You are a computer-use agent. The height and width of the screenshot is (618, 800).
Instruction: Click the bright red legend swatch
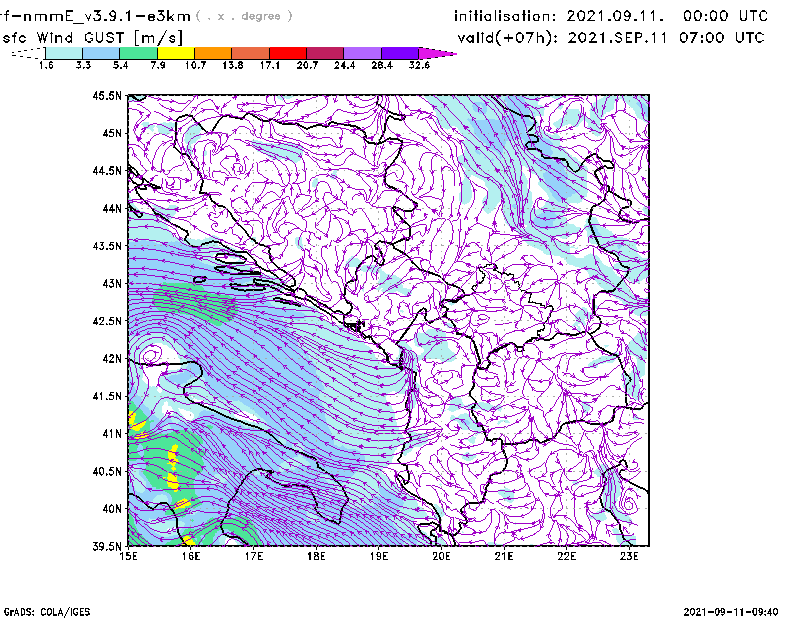coord(288,53)
